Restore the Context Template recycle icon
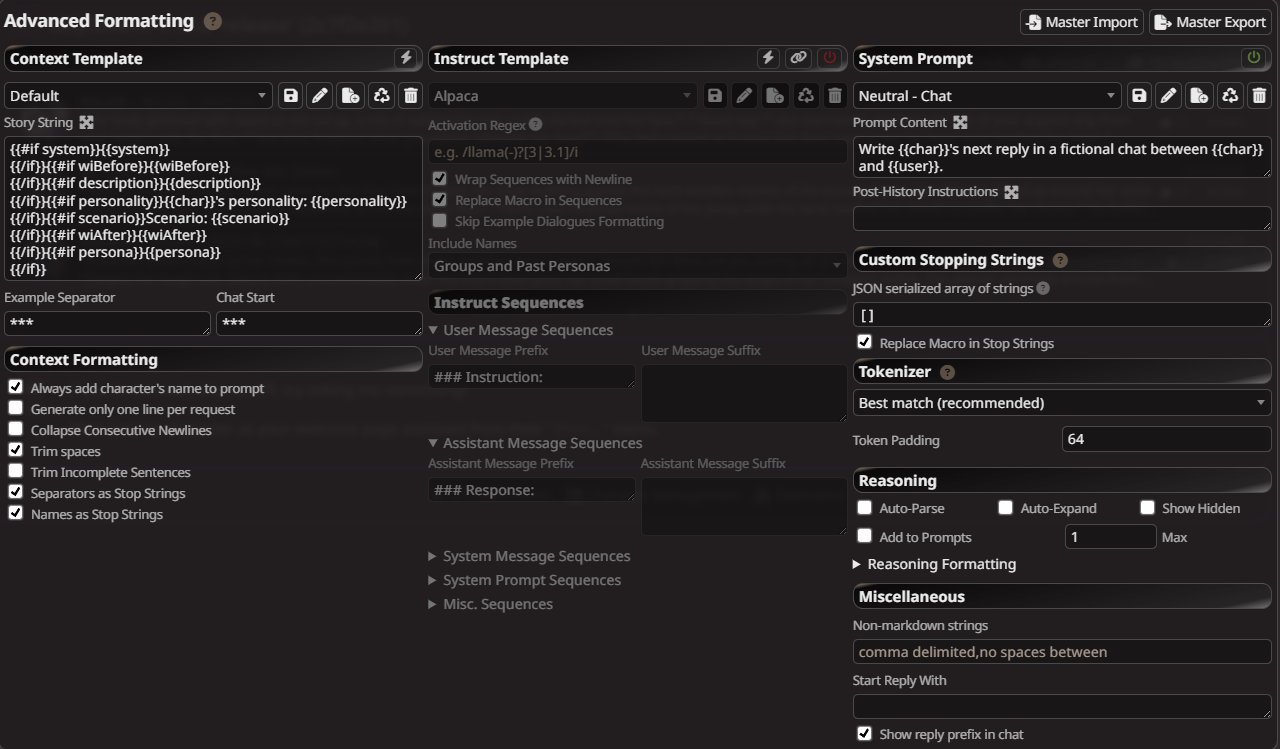 (381, 96)
